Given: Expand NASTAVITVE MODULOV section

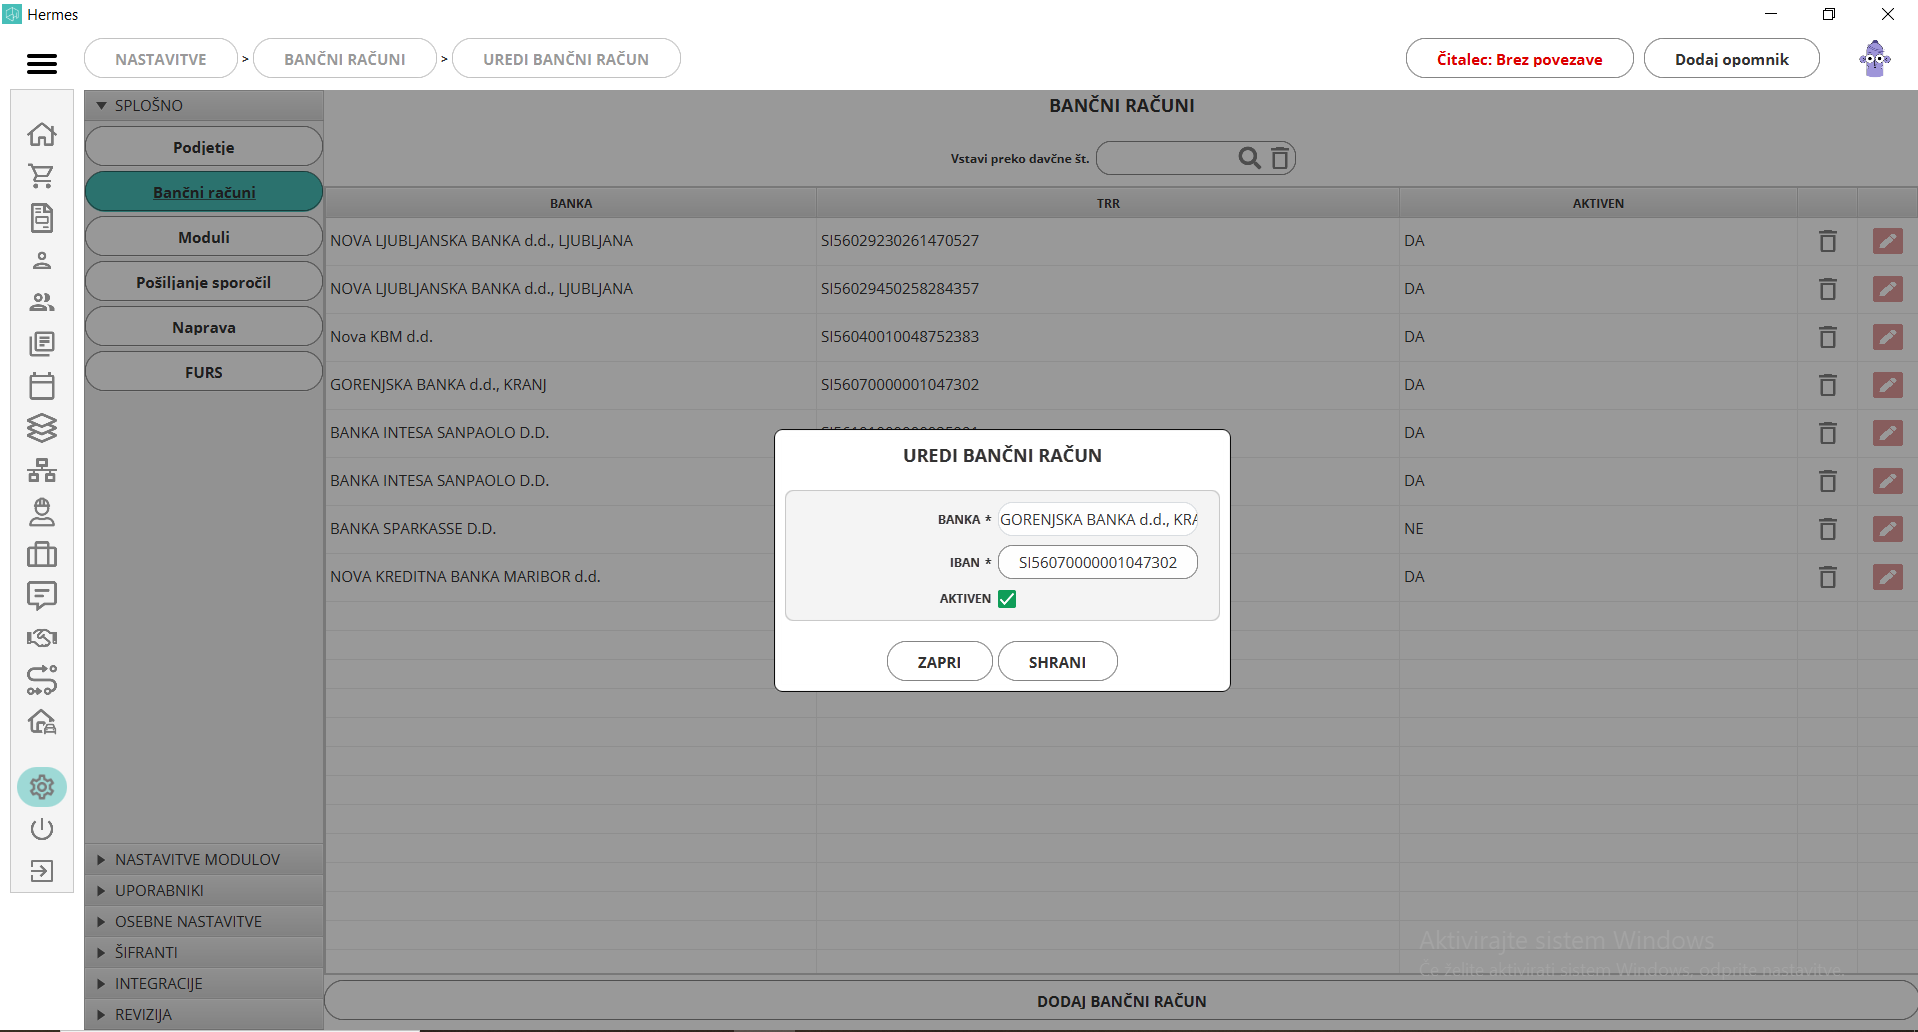Looking at the screenshot, I should [x=204, y=859].
